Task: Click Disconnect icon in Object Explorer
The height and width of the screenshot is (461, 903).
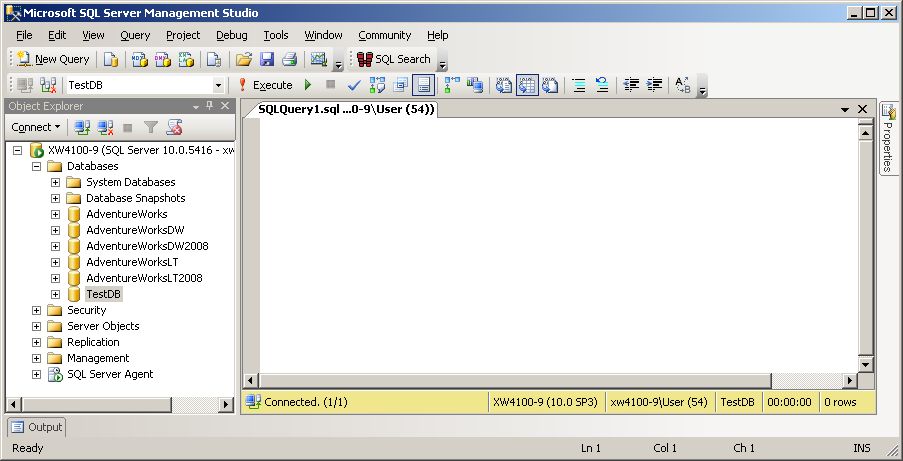Action: click(x=105, y=127)
